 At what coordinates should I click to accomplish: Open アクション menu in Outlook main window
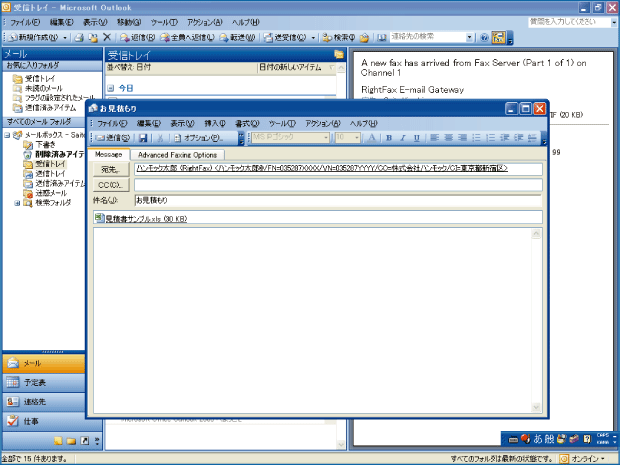tap(204, 22)
